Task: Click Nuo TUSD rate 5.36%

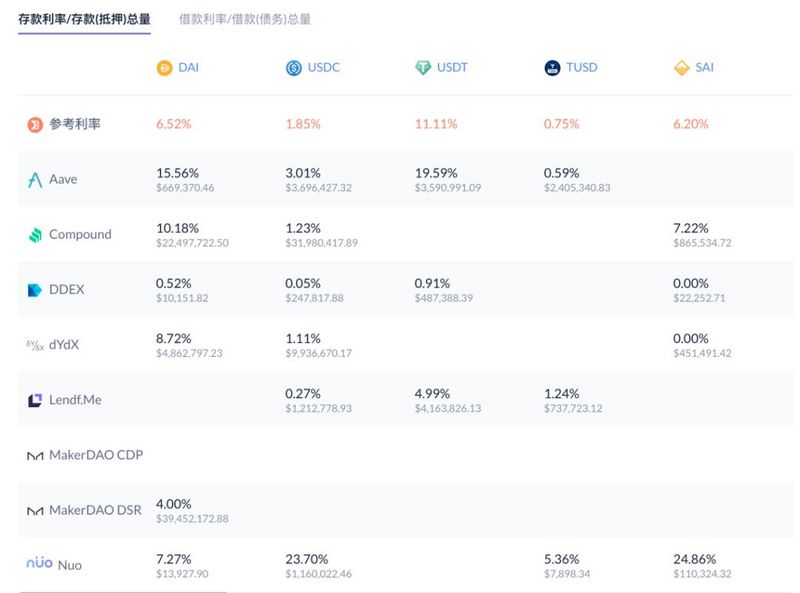Action: [561, 559]
